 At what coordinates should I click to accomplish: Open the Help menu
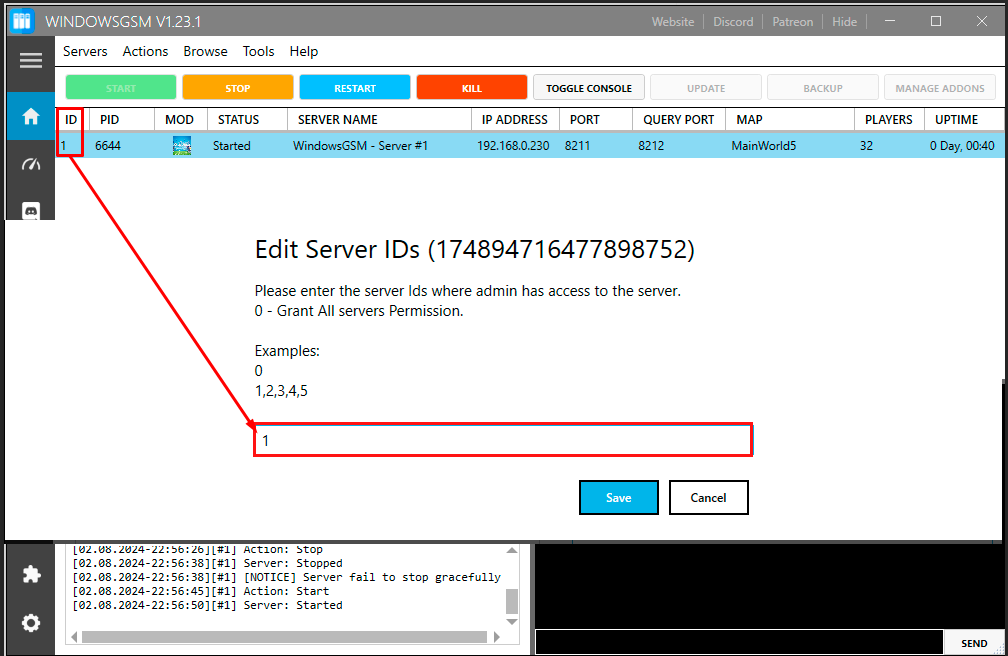coord(303,51)
